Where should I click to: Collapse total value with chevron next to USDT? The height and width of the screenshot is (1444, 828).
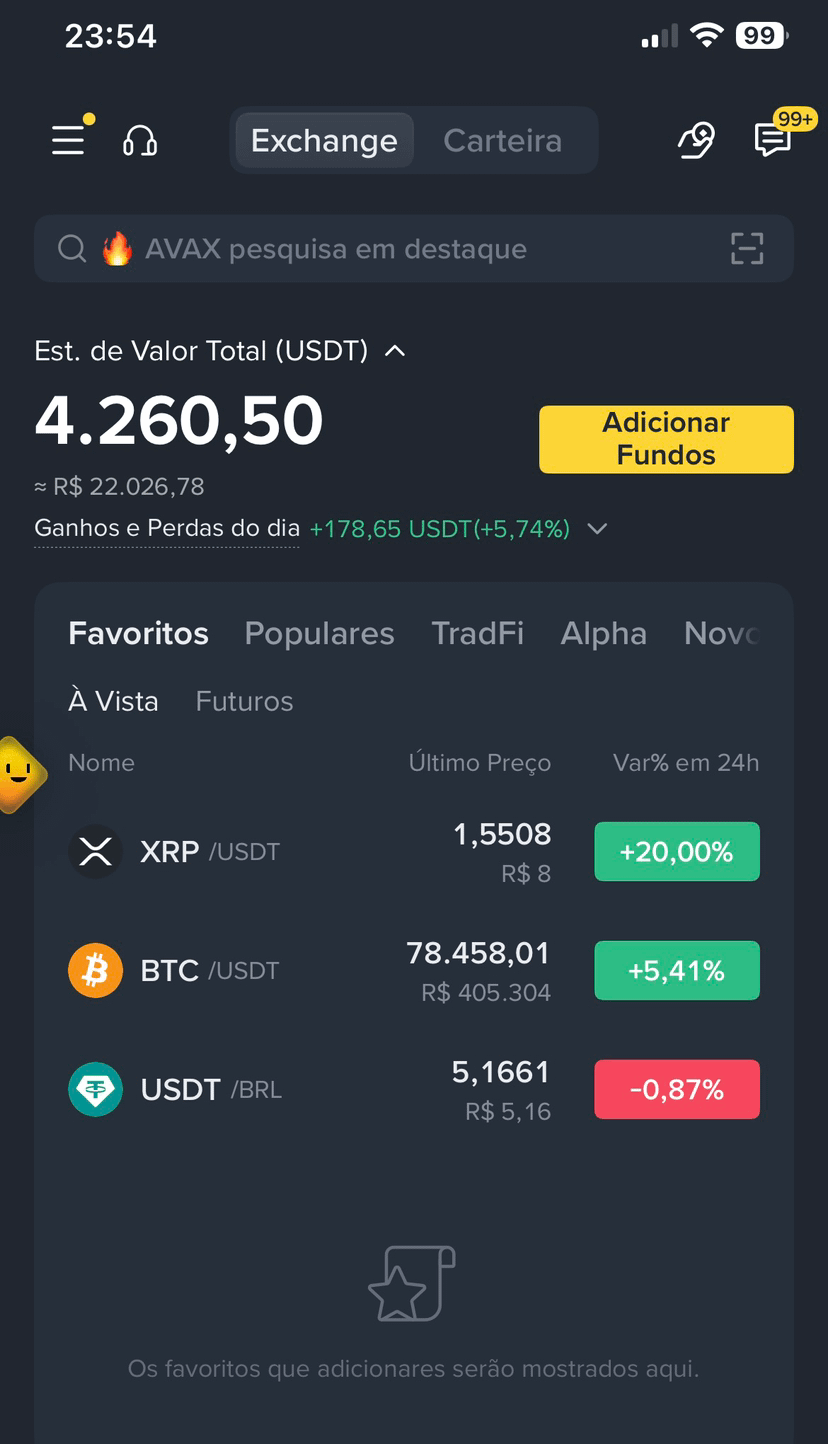click(395, 351)
